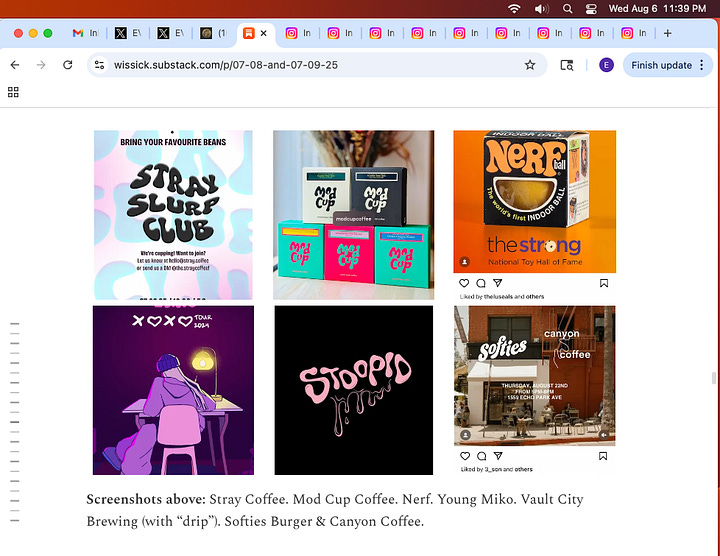Open the Nerf ball image

click(x=534, y=202)
